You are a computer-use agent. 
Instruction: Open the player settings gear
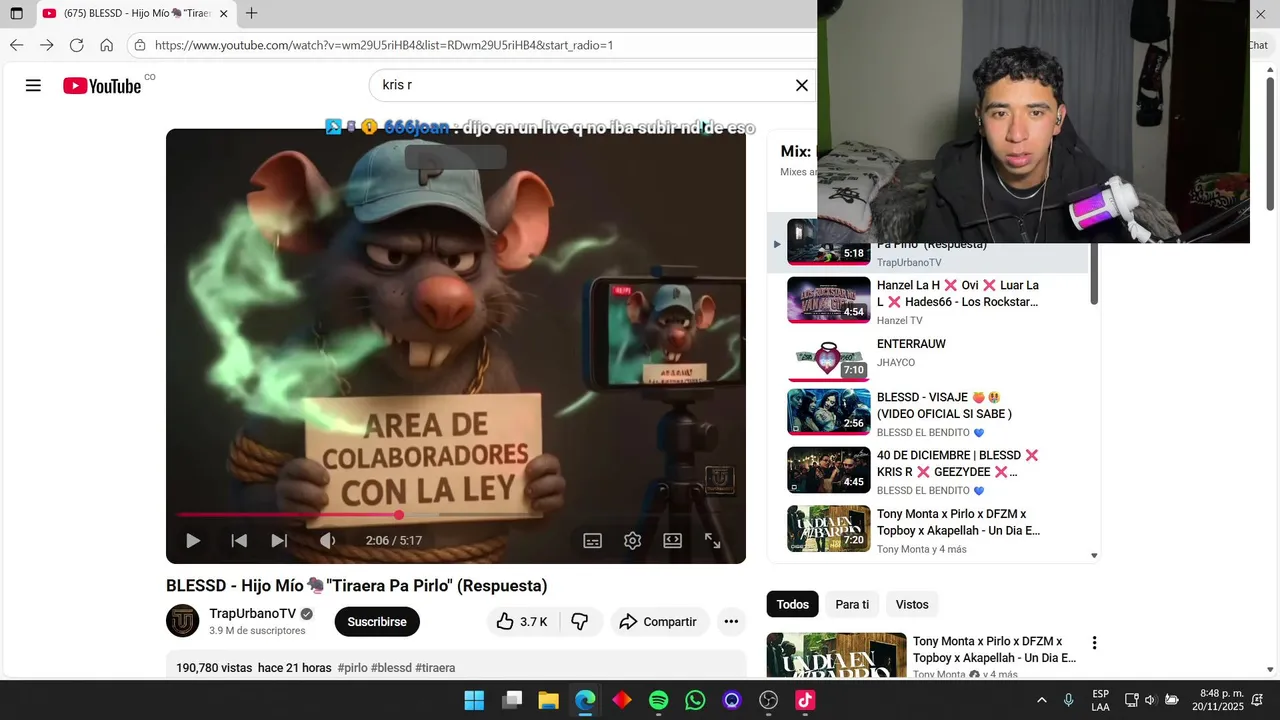click(632, 541)
